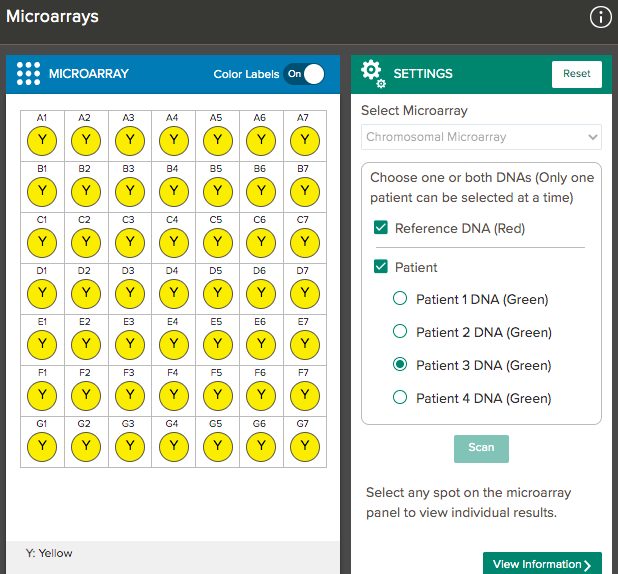Select microarray spot D7
This screenshot has height=574, width=618.
[305, 294]
